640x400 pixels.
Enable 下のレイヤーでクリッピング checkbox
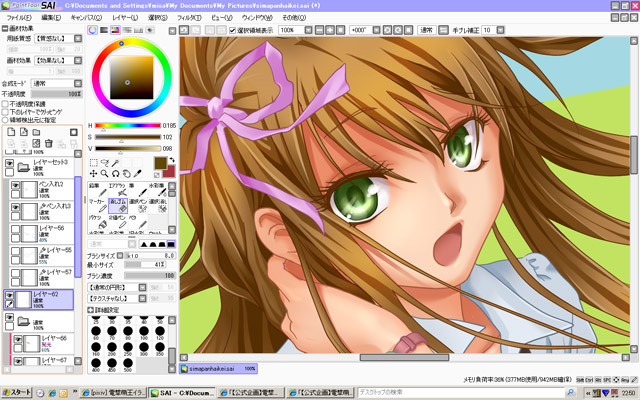tap(5, 112)
